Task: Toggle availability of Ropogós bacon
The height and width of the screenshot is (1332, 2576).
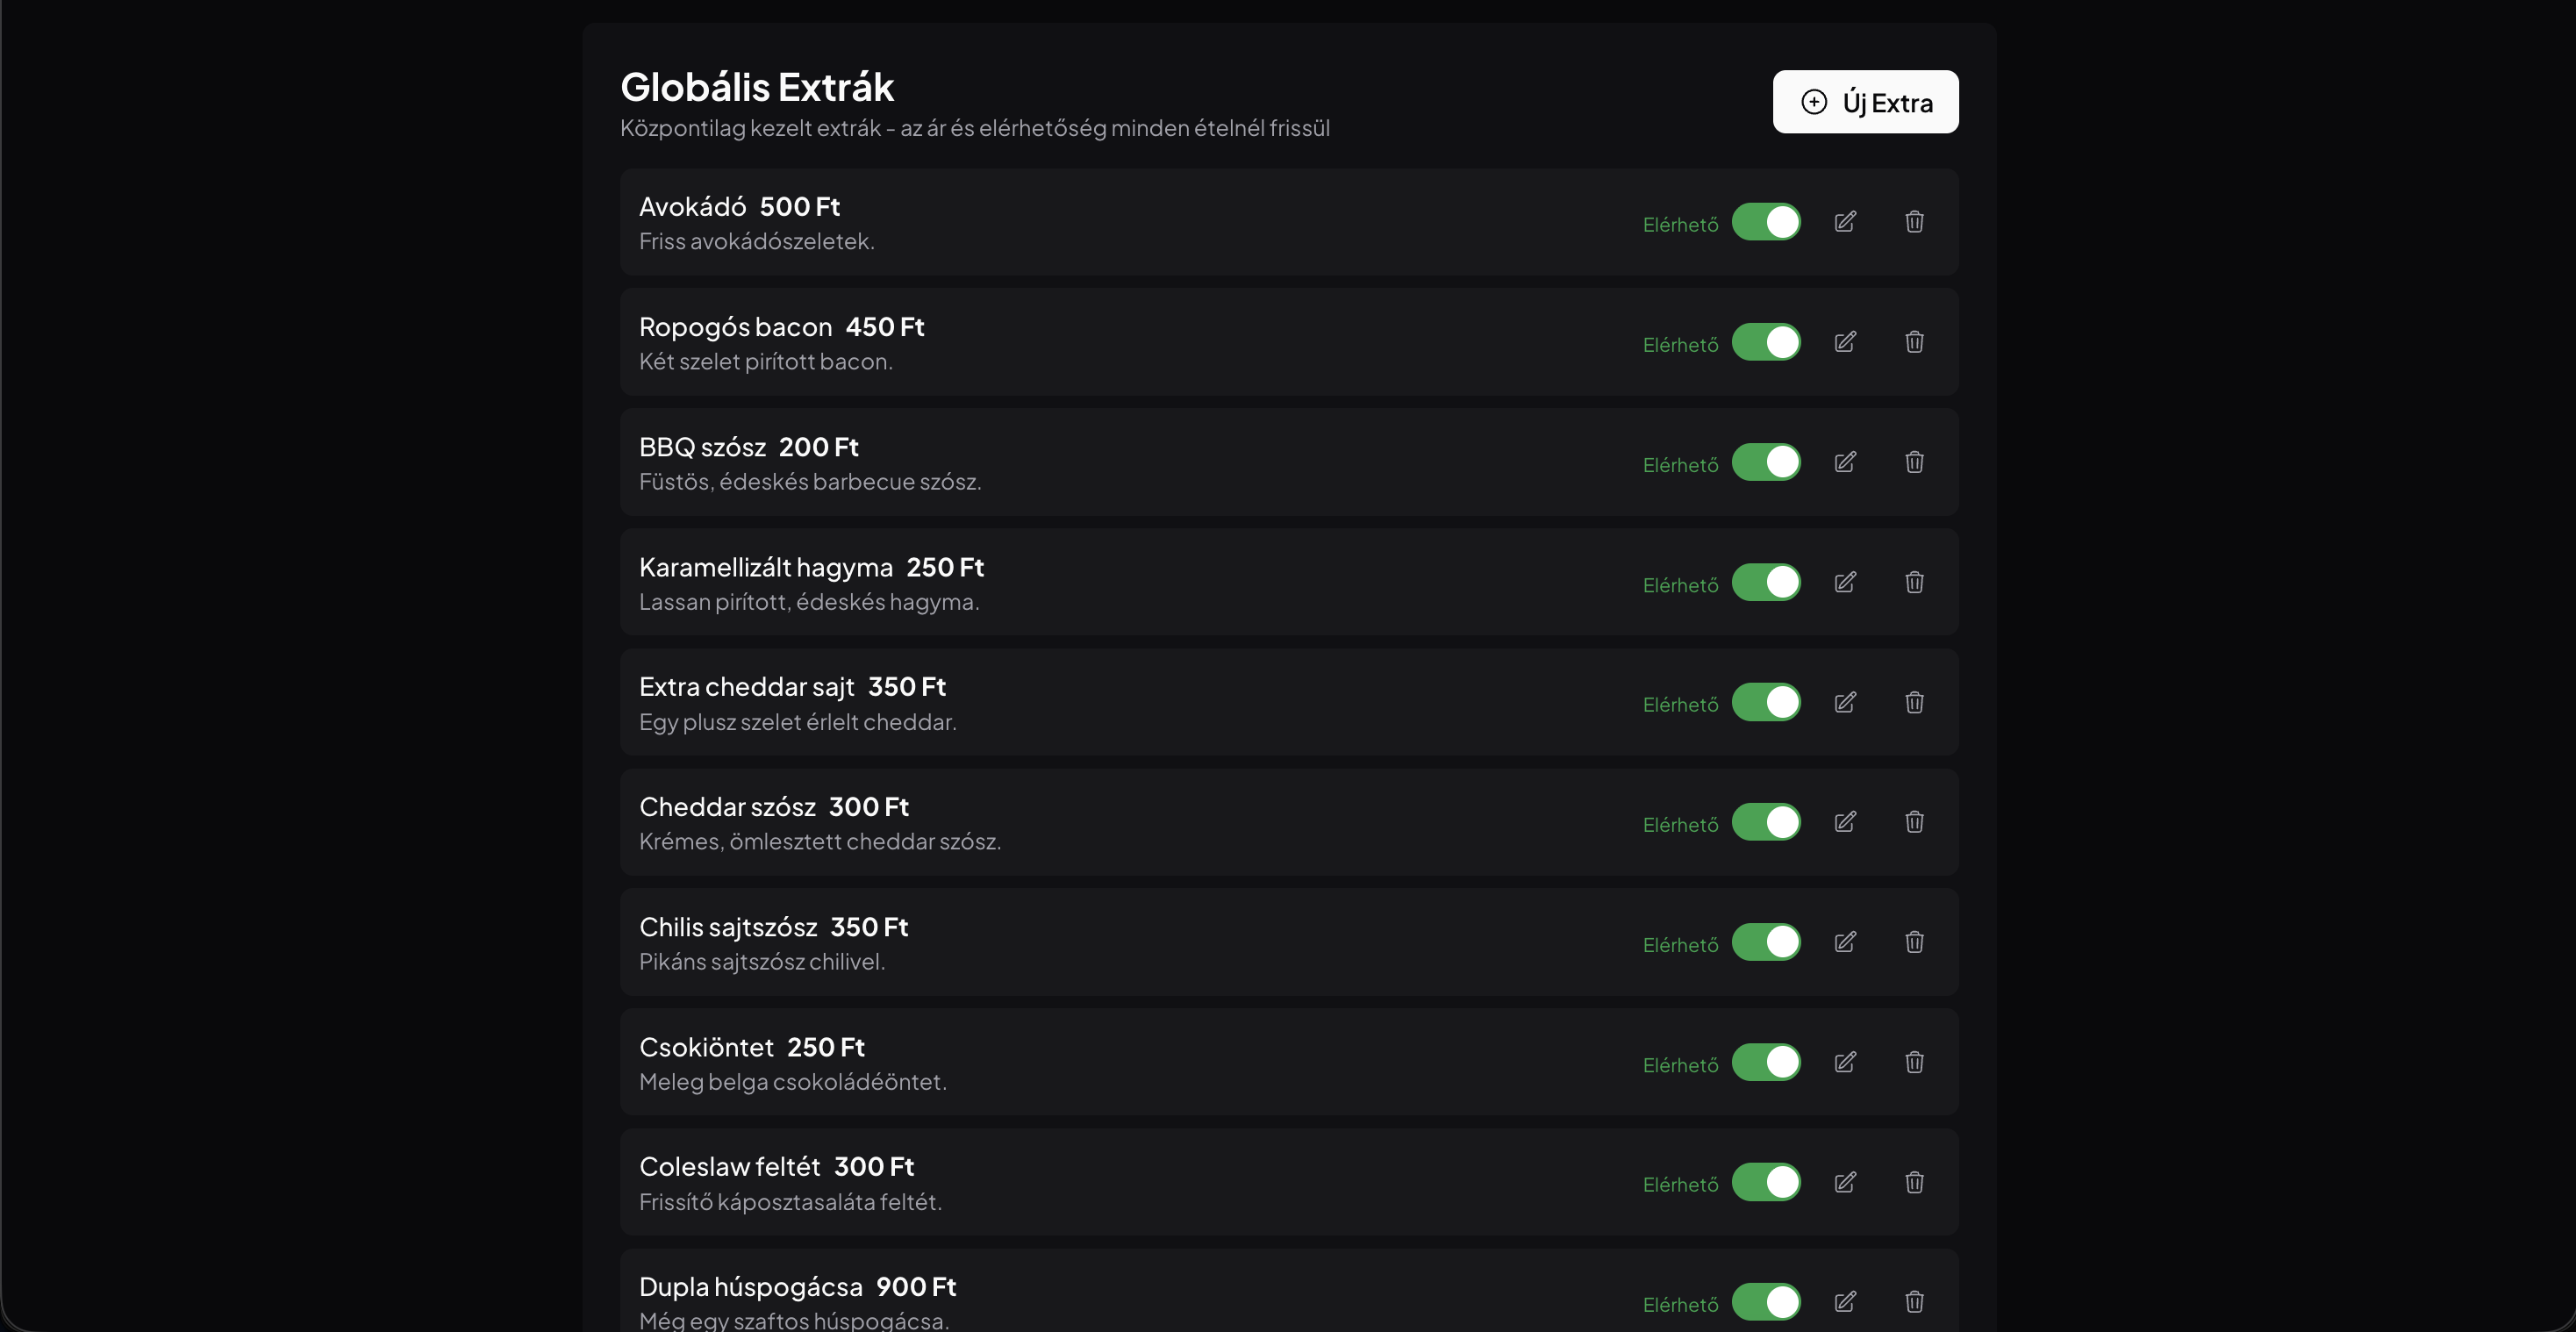Action: pyautogui.click(x=1766, y=342)
